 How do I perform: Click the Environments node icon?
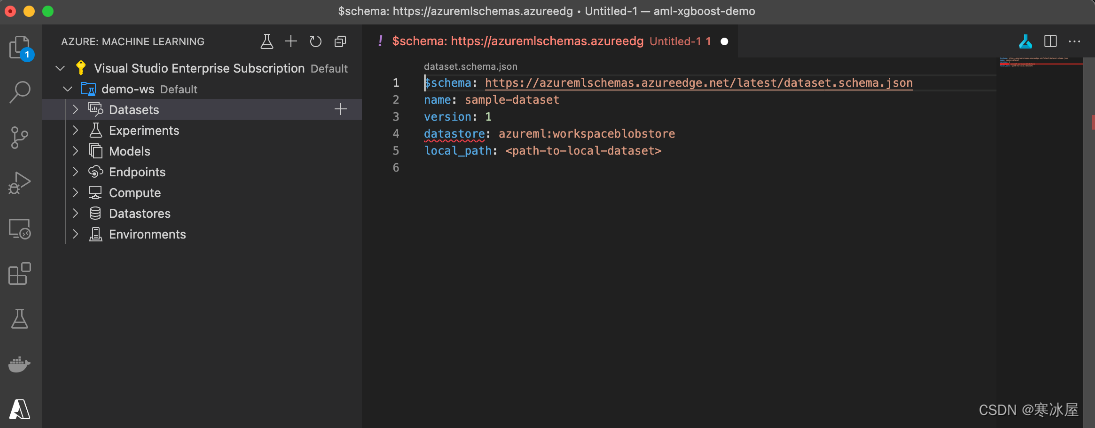[96, 234]
